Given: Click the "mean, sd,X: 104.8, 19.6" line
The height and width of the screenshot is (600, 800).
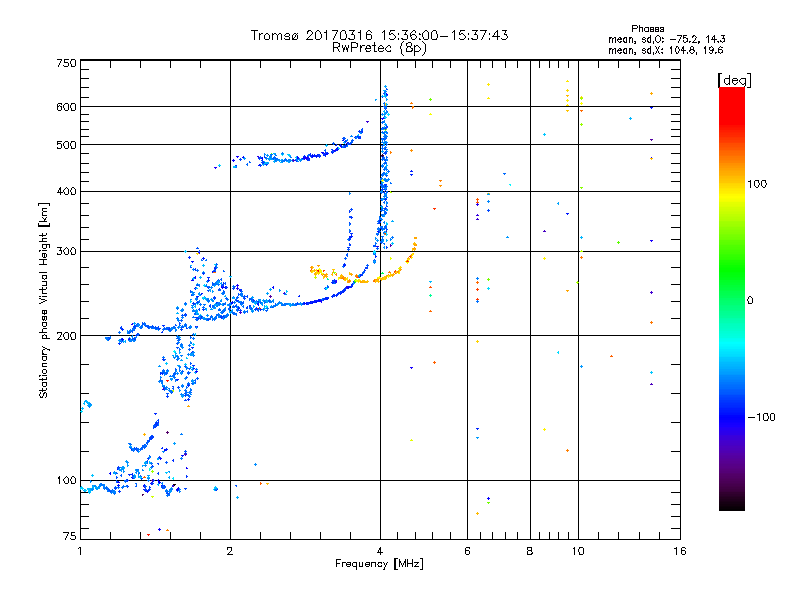Looking at the screenshot, I should [665, 50].
